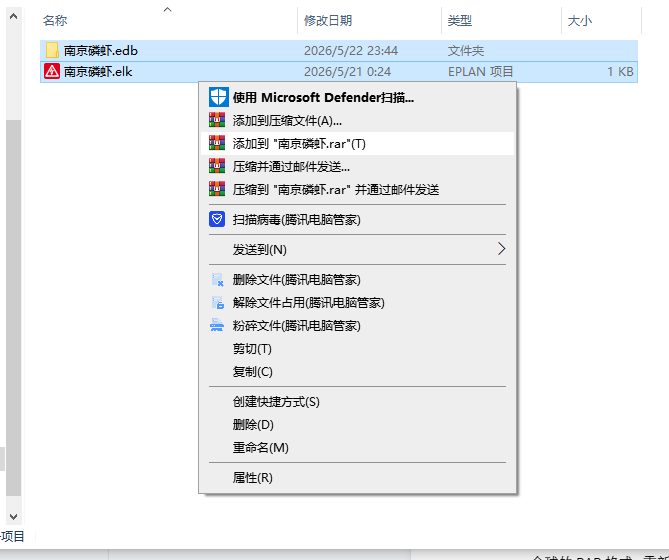Click the Microsoft Defender shield icon
Image resolution: width=669 pixels, height=560 pixels.
coord(218,97)
